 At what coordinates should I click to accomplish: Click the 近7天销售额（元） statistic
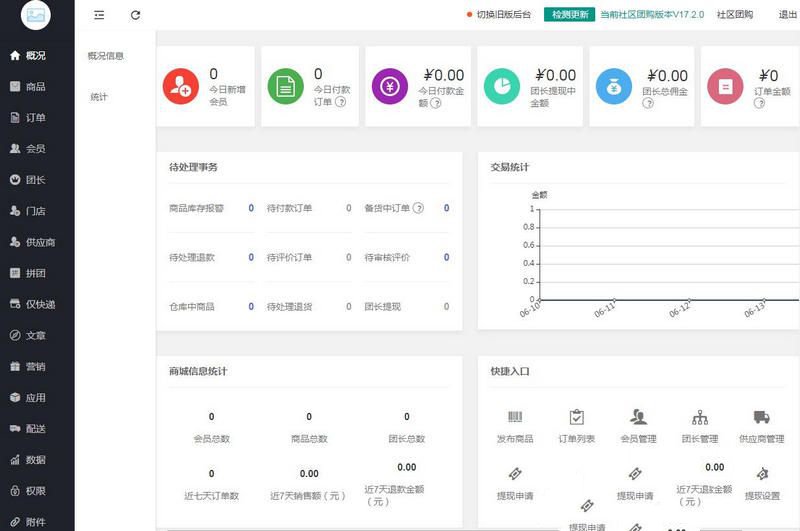309,485
